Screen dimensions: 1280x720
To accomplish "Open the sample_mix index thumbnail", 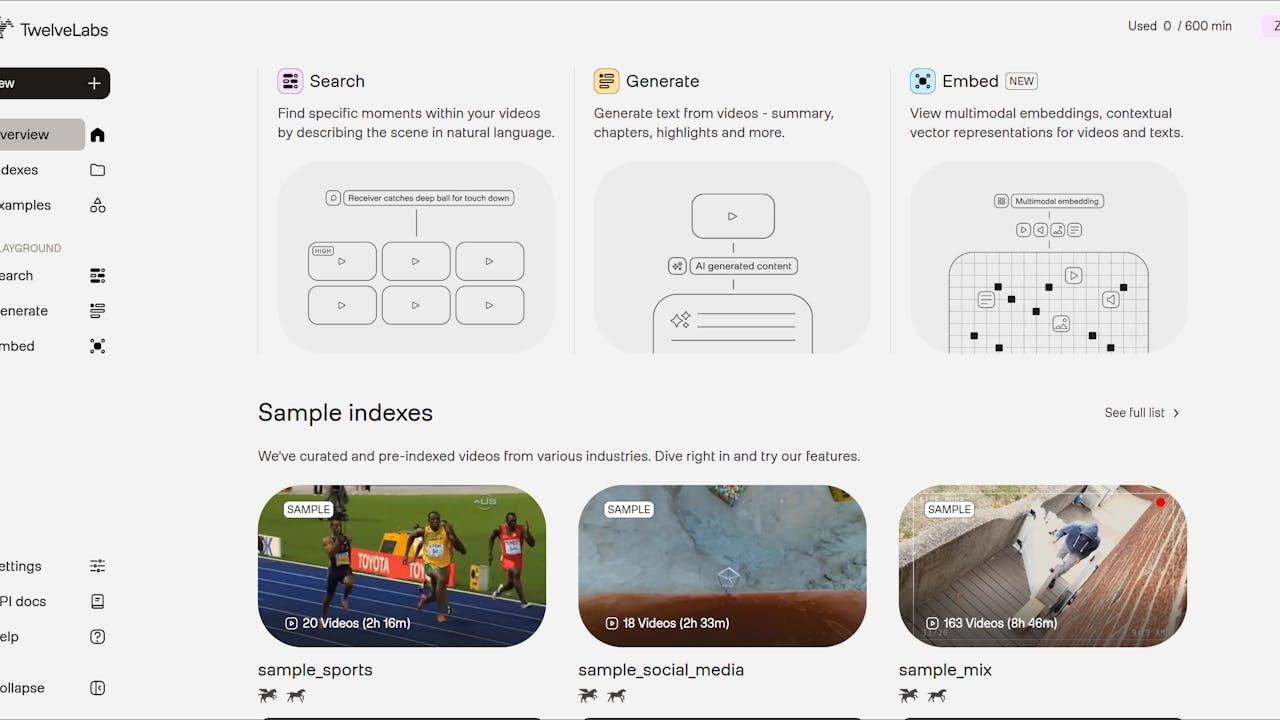I will (x=1043, y=566).
